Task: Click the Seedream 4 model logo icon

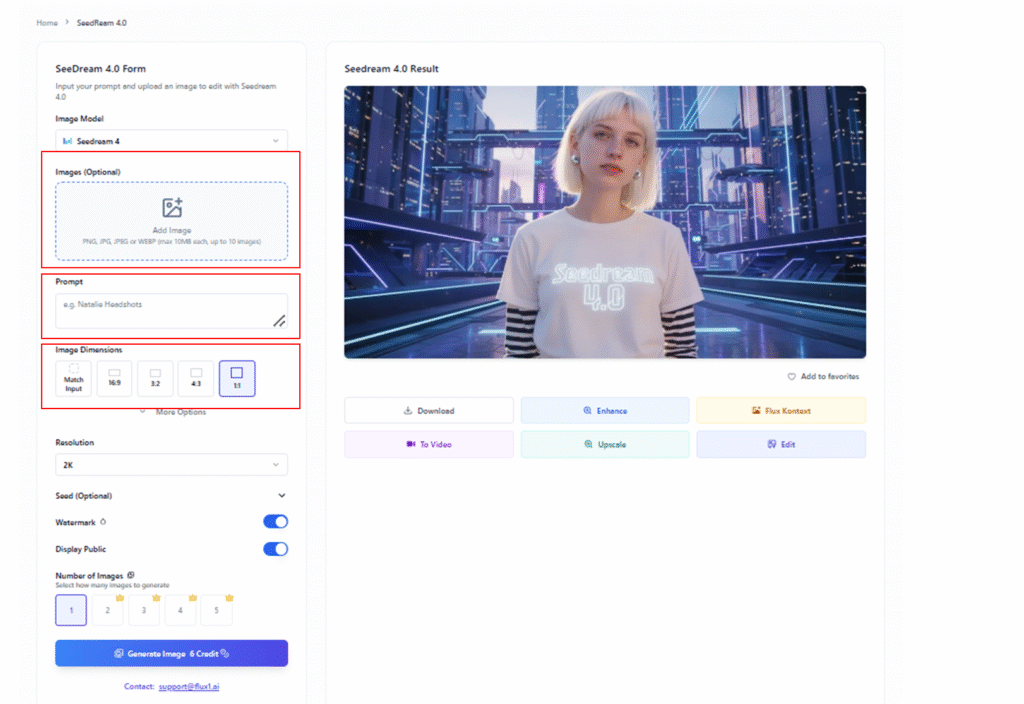Action: click(x=67, y=141)
